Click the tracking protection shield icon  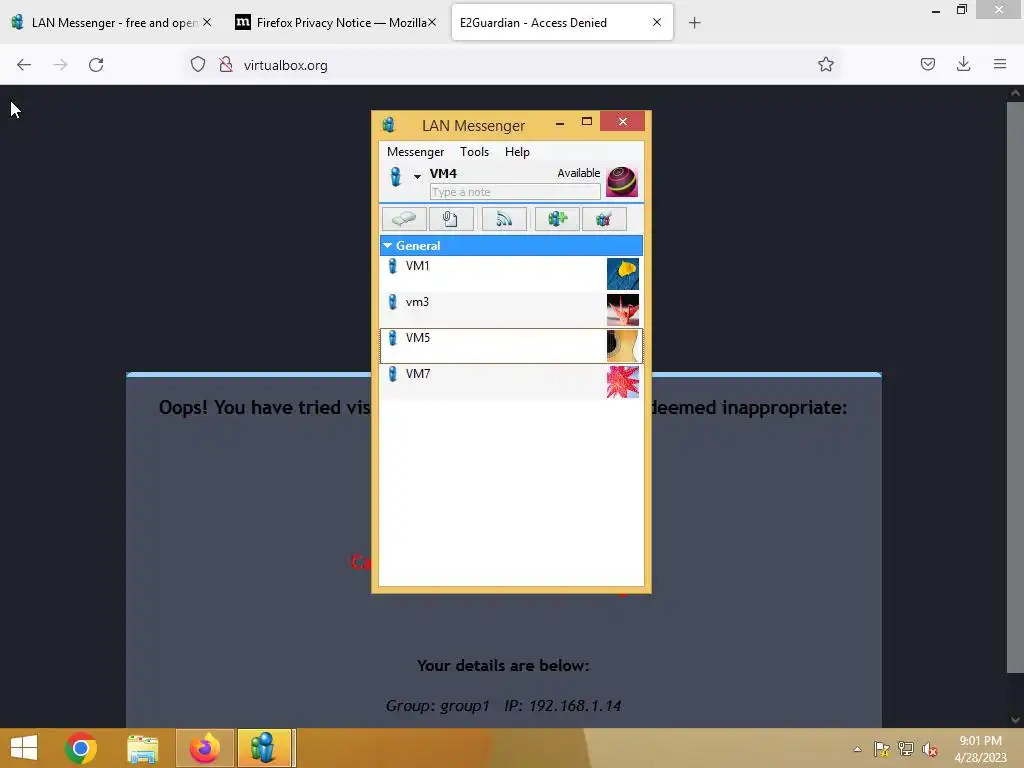coord(198,65)
